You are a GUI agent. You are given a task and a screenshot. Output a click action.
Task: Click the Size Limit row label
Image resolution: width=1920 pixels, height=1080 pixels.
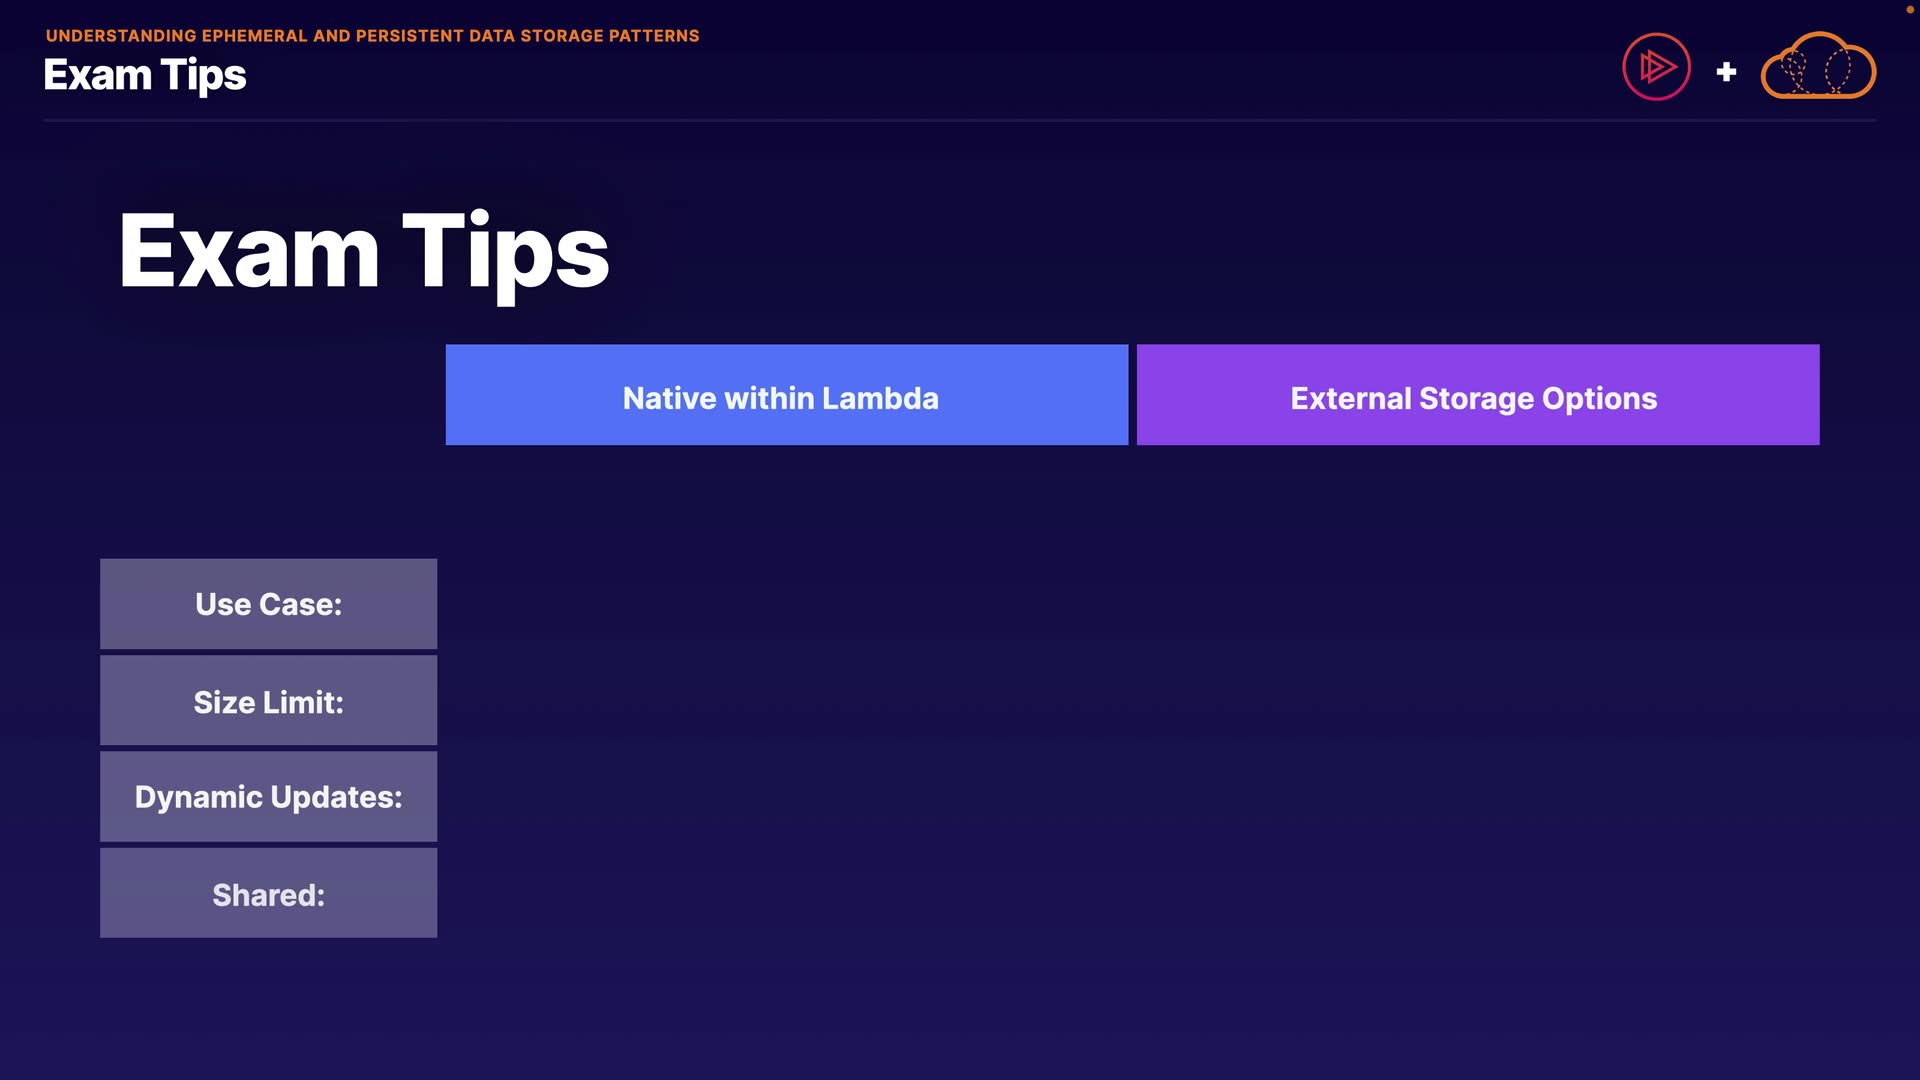coord(268,701)
